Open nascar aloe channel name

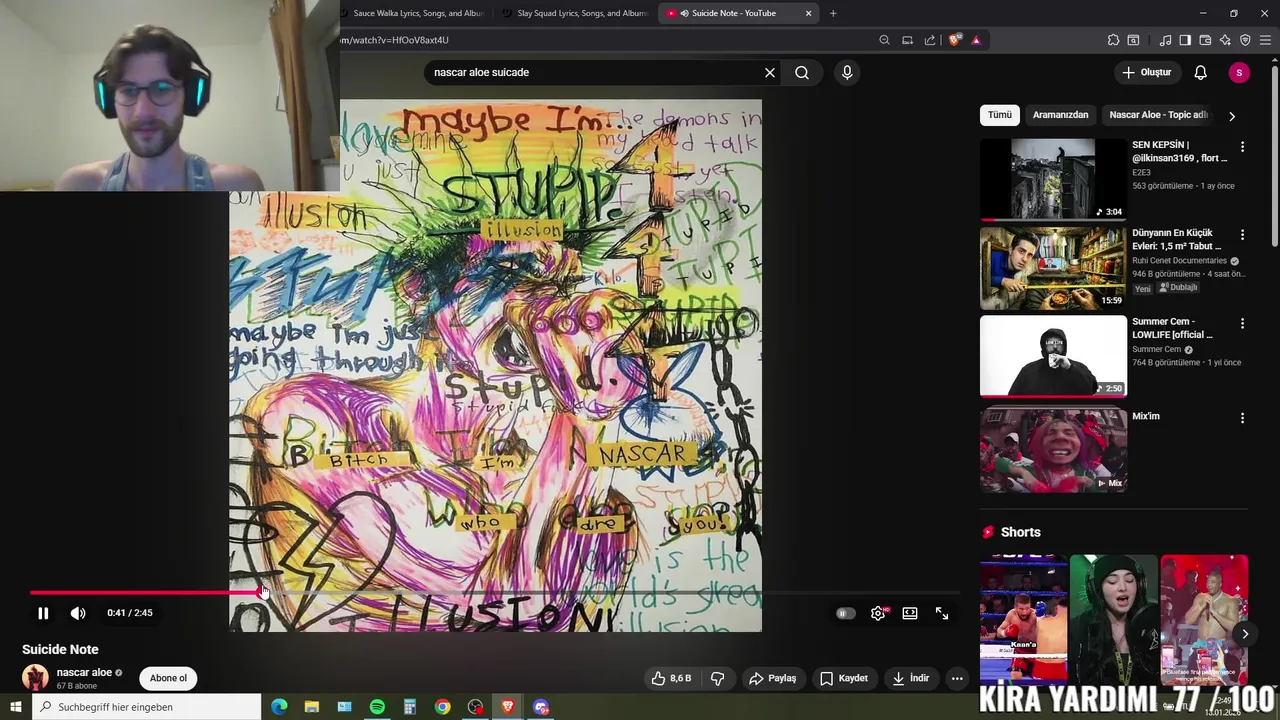(84, 672)
